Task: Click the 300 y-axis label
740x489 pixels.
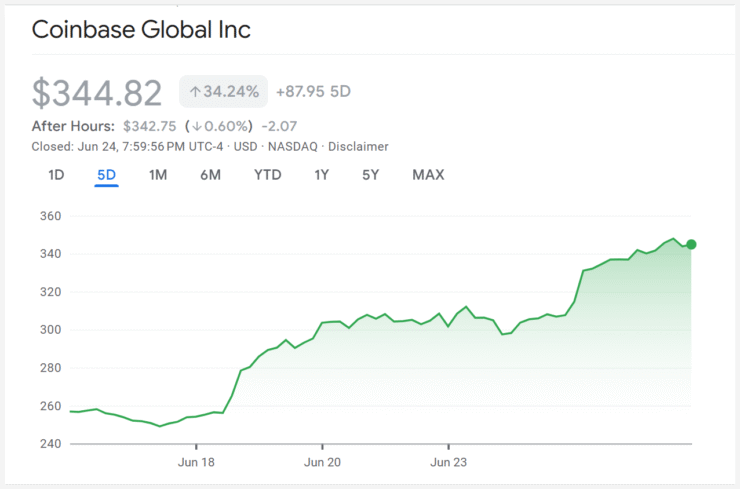Action: click(50, 330)
